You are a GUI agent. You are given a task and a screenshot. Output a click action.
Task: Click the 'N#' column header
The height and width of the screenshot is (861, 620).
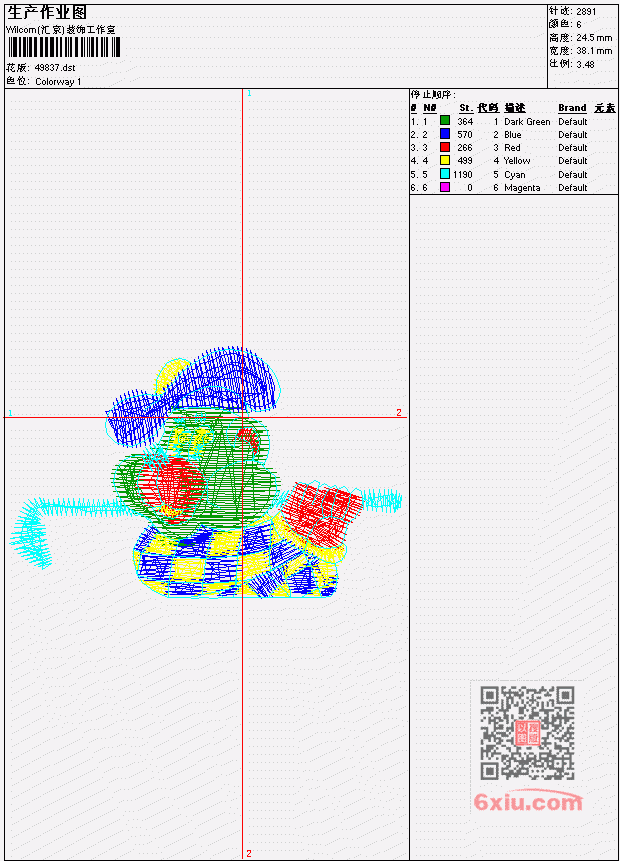tap(429, 108)
